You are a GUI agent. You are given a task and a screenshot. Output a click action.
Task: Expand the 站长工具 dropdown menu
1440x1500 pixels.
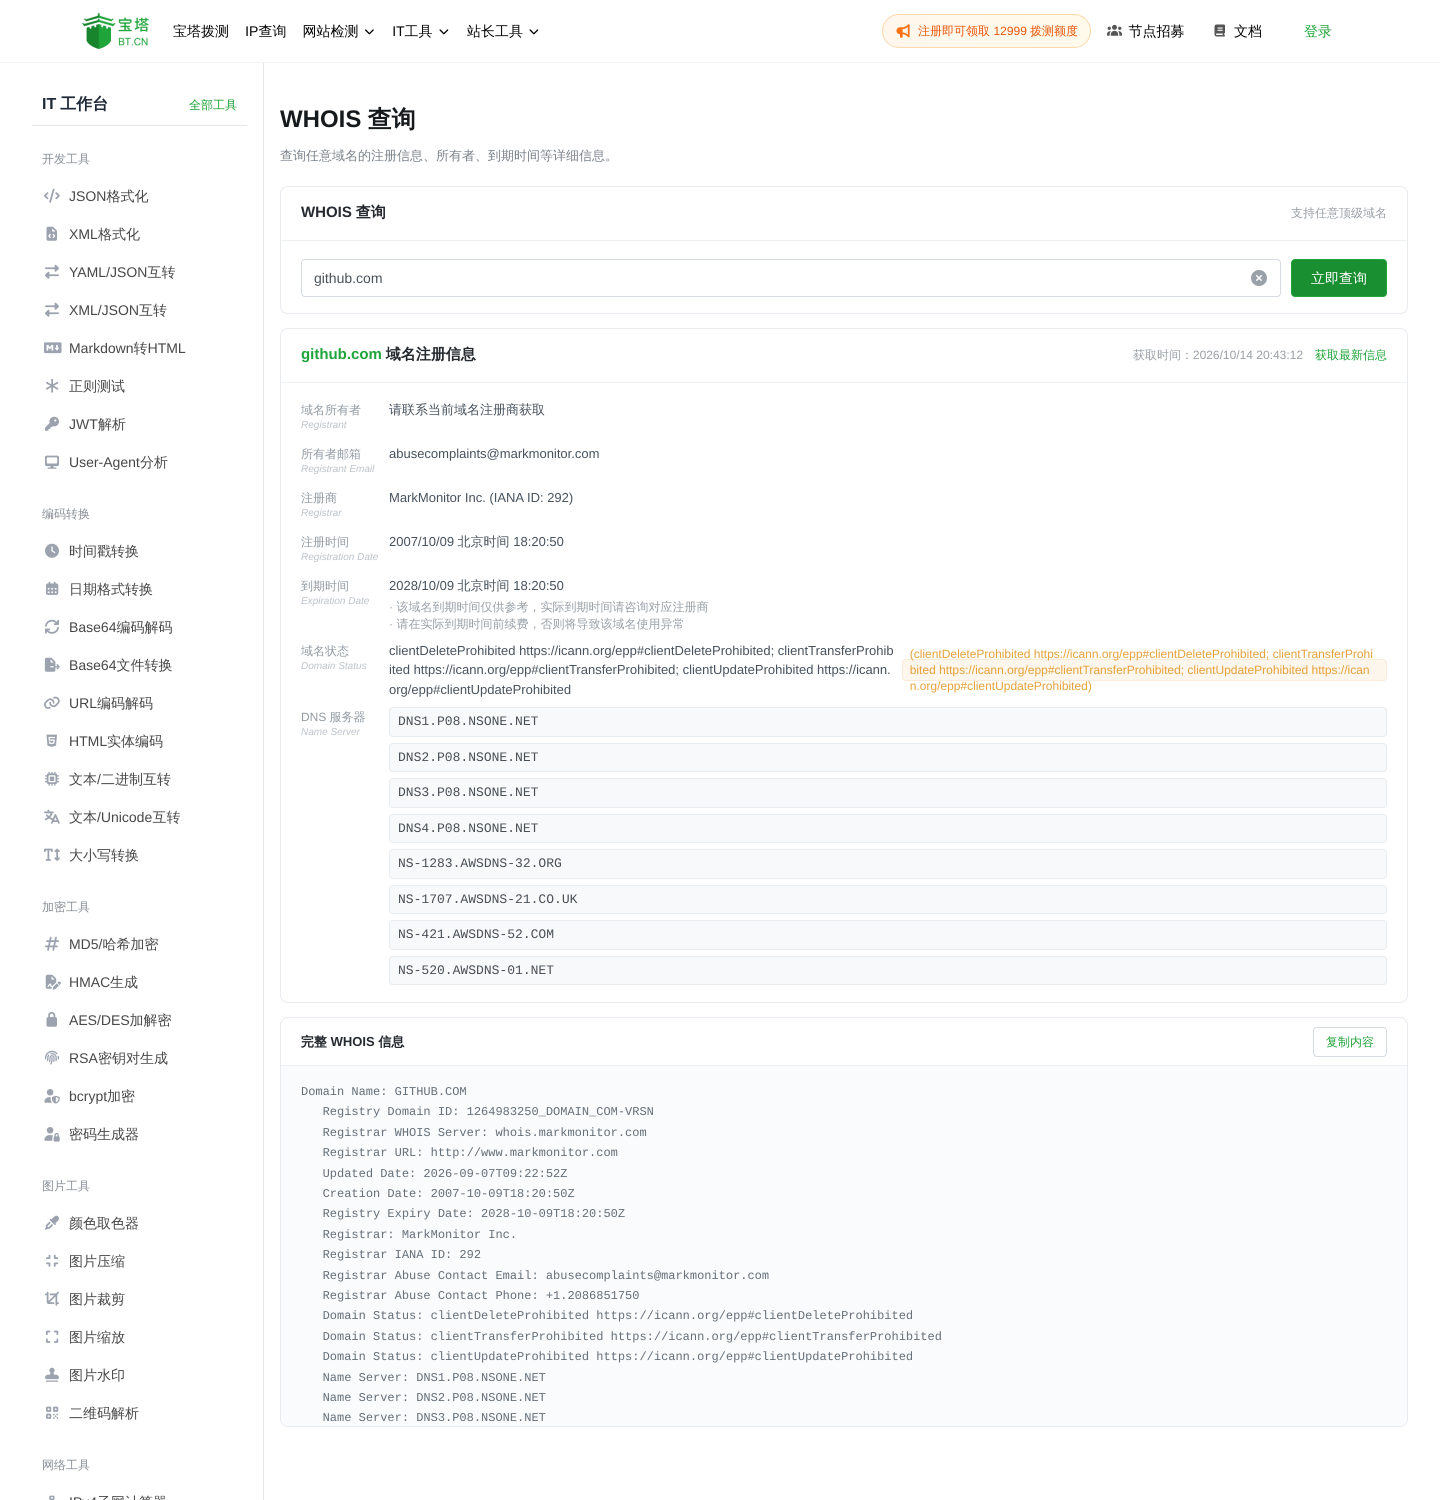[x=503, y=31]
